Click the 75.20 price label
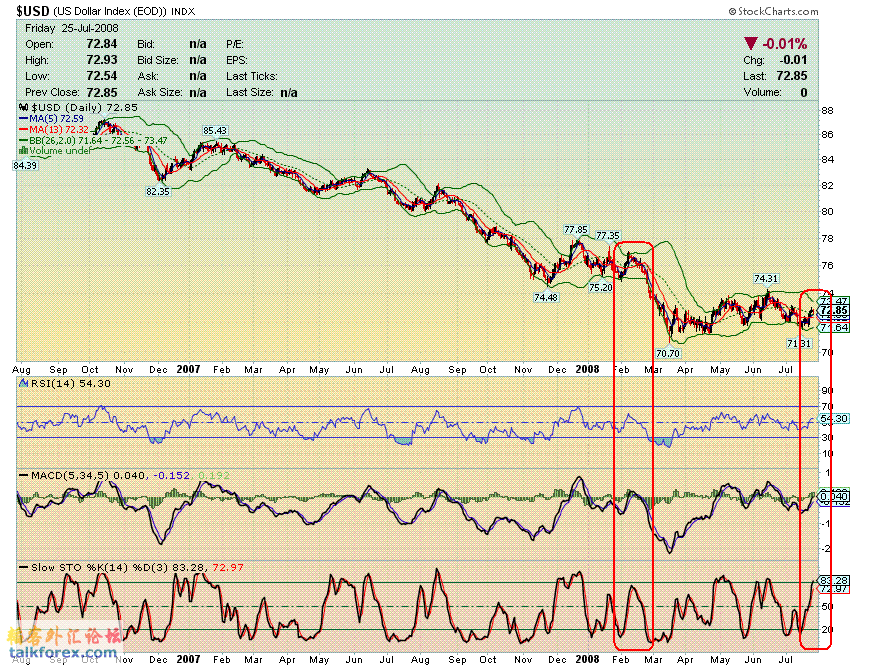The image size is (871, 668). click(600, 287)
